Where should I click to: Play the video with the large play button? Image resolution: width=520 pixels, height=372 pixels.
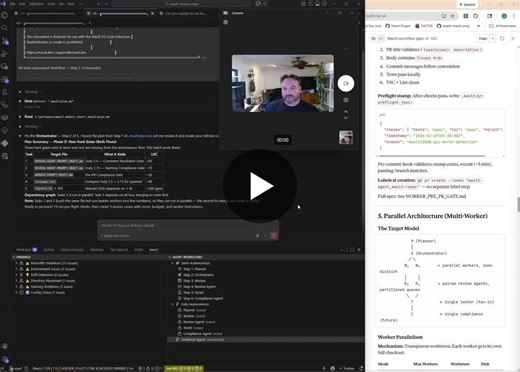click(260, 186)
